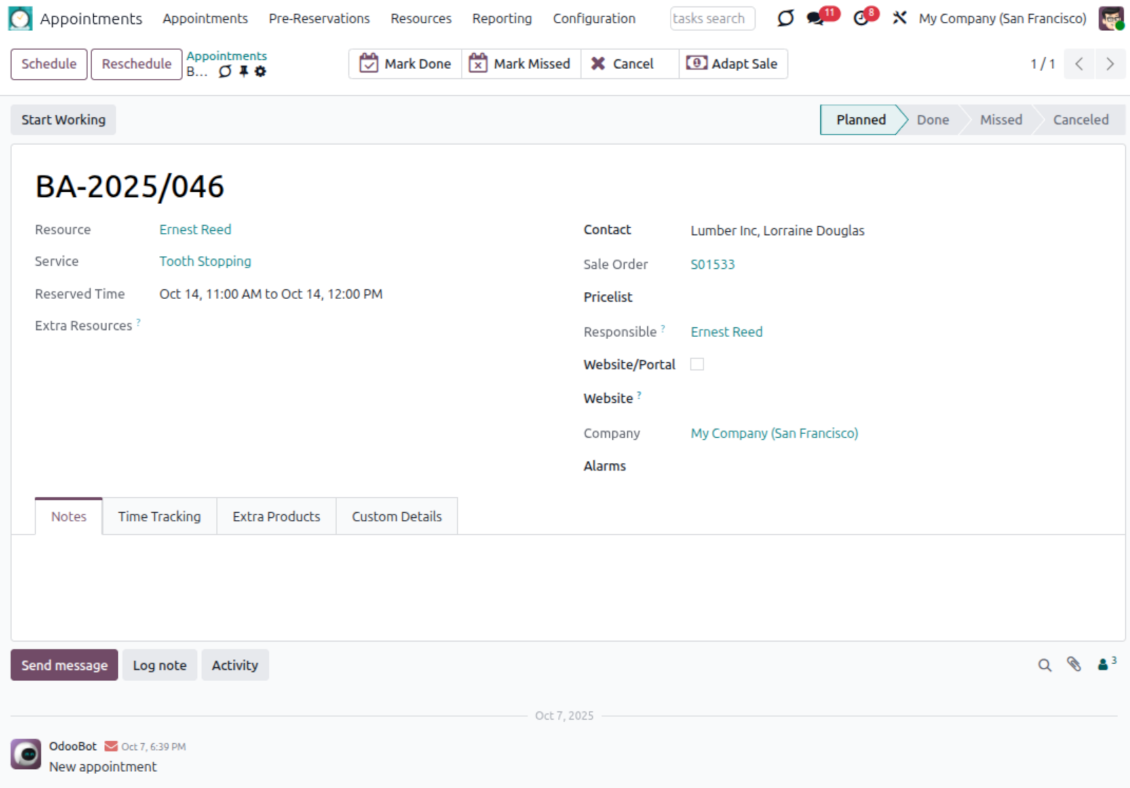Focus the tasks search input field

(x=712, y=19)
